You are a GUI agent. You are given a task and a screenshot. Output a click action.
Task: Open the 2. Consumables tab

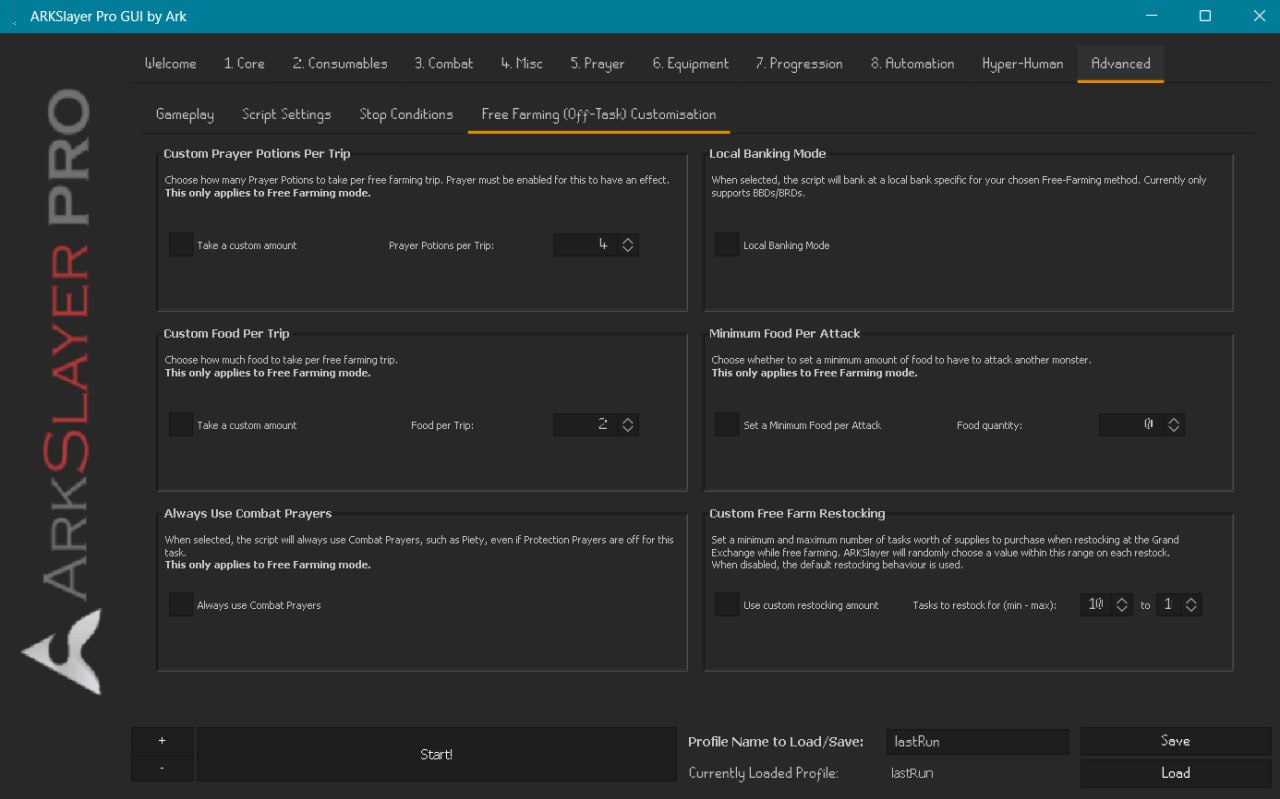pyautogui.click(x=340, y=63)
